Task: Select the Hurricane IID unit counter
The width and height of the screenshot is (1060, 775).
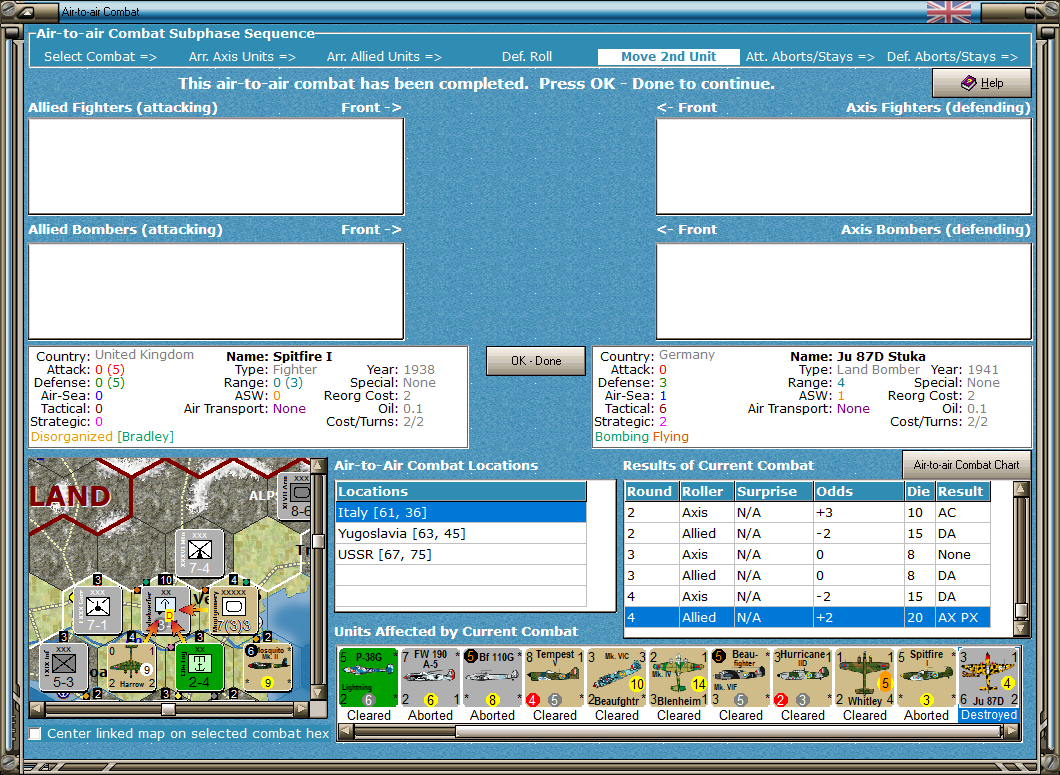Action: (x=802, y=678)
